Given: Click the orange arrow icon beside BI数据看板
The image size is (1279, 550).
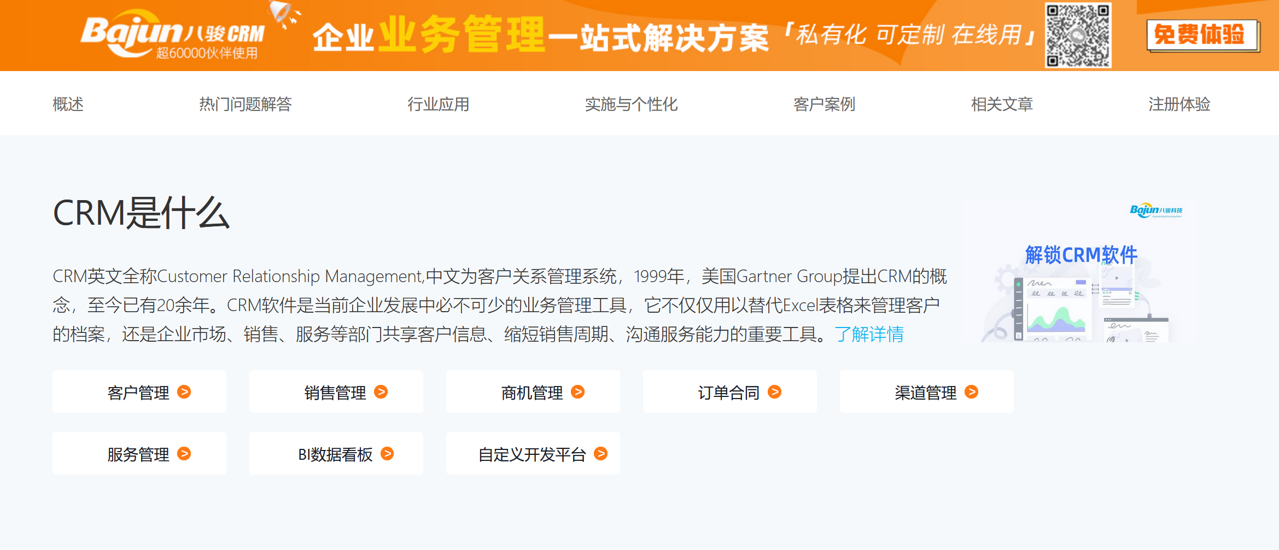Looking at the screenshot, I should [388, 454].
